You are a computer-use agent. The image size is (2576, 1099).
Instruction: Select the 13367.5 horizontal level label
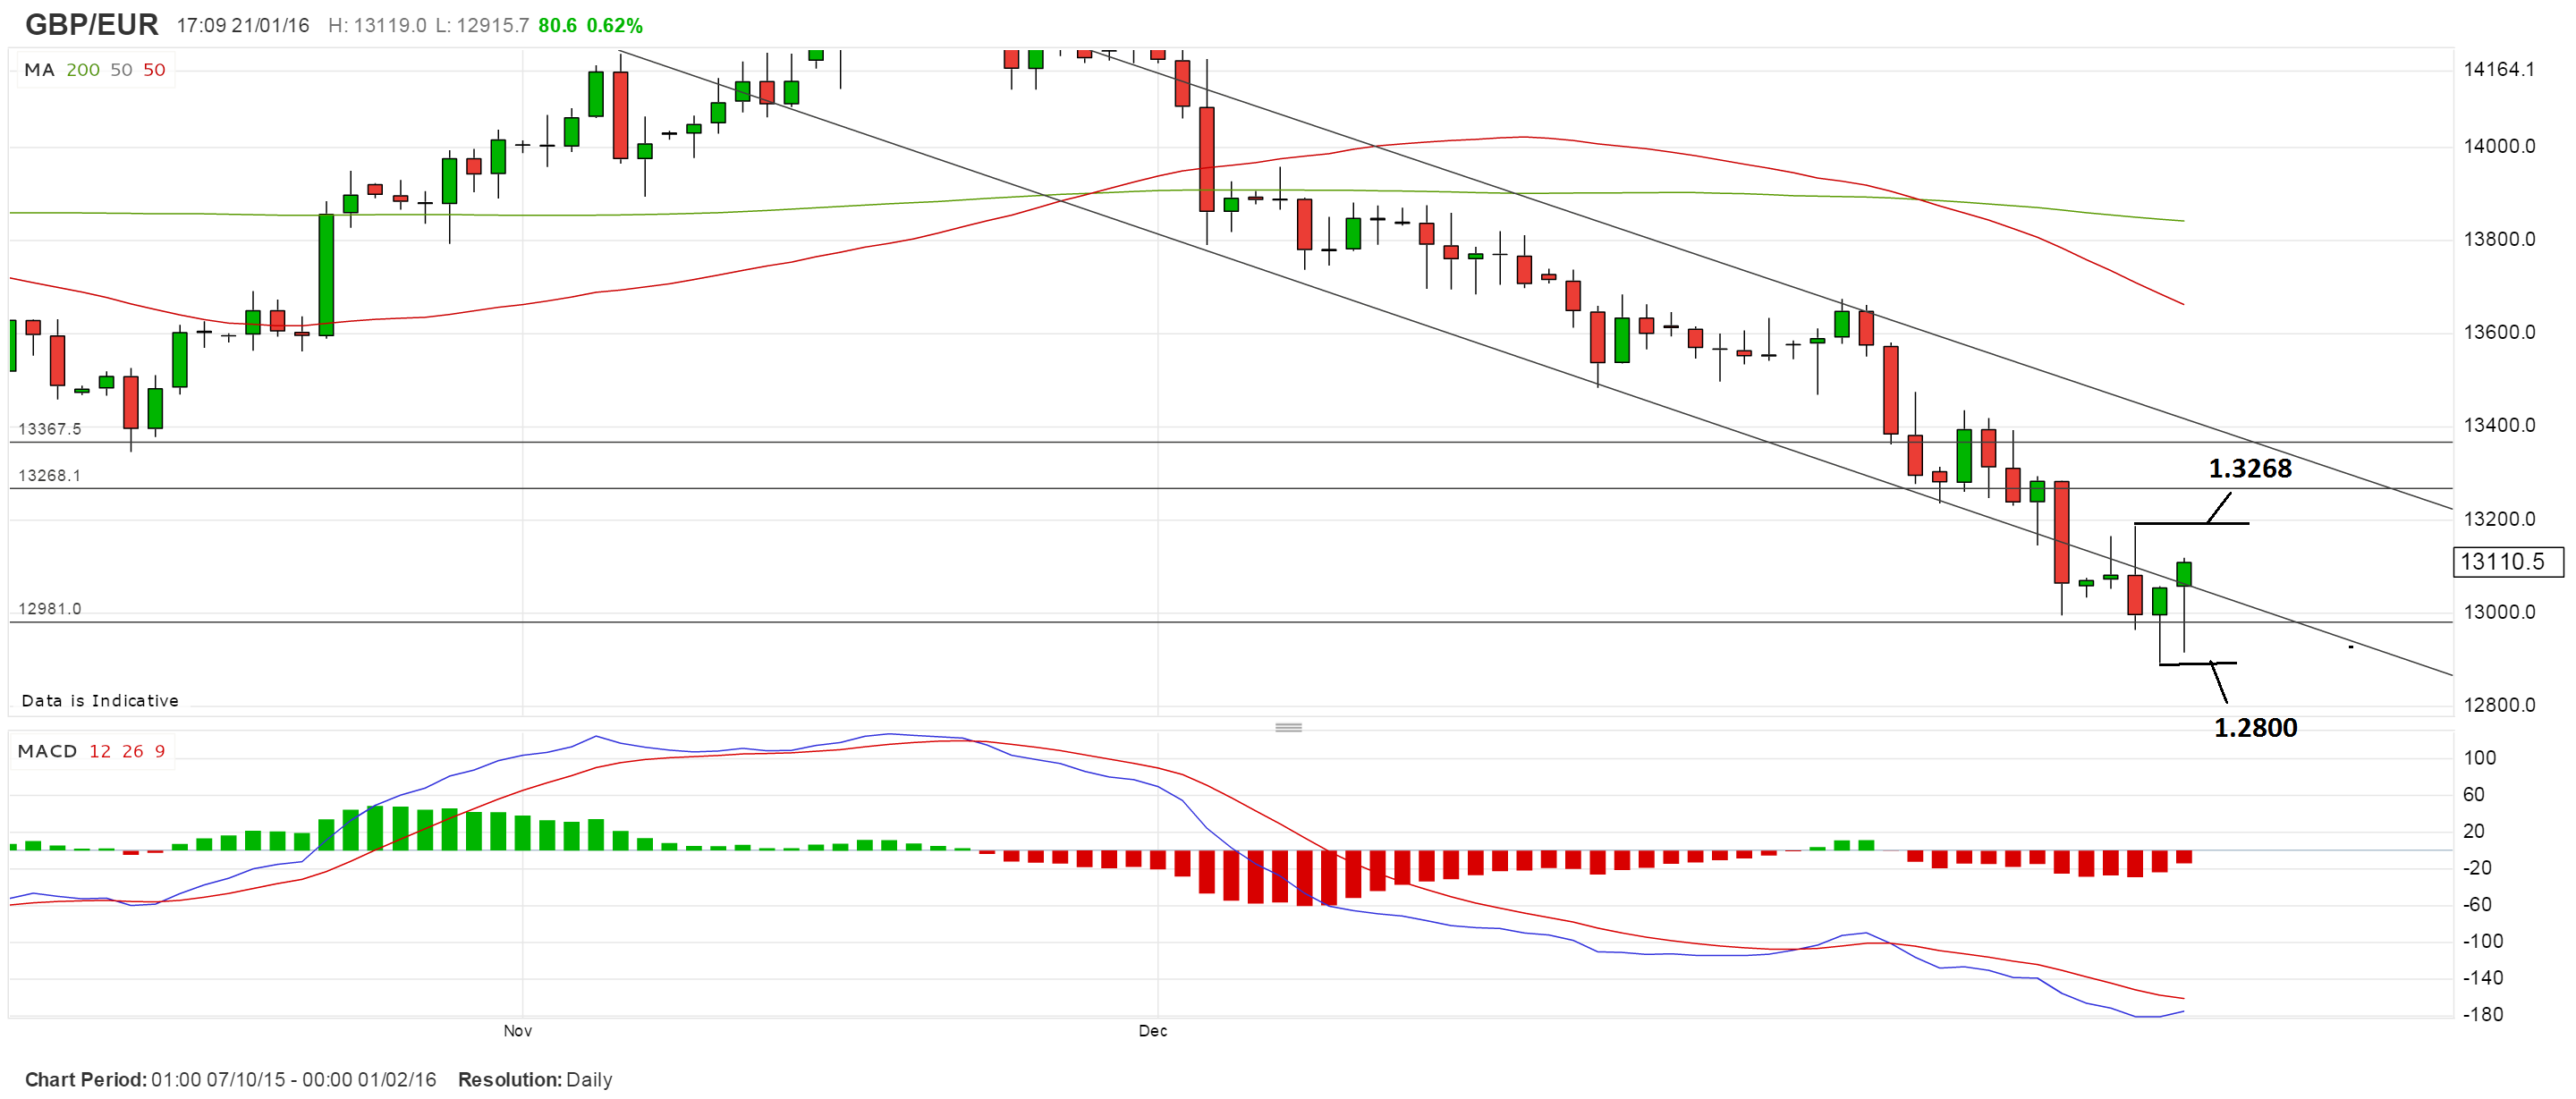pyautogui.click(x=50, y=429)
